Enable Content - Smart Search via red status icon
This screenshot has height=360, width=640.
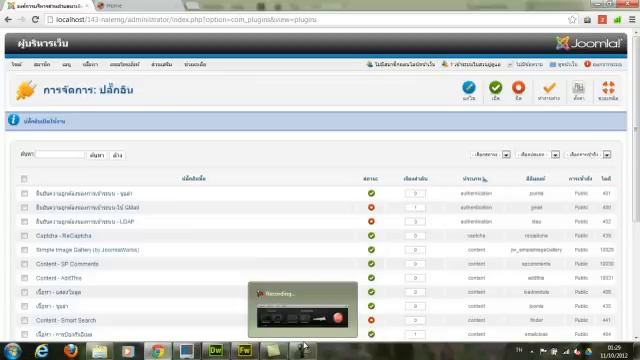tap(371, 320)
